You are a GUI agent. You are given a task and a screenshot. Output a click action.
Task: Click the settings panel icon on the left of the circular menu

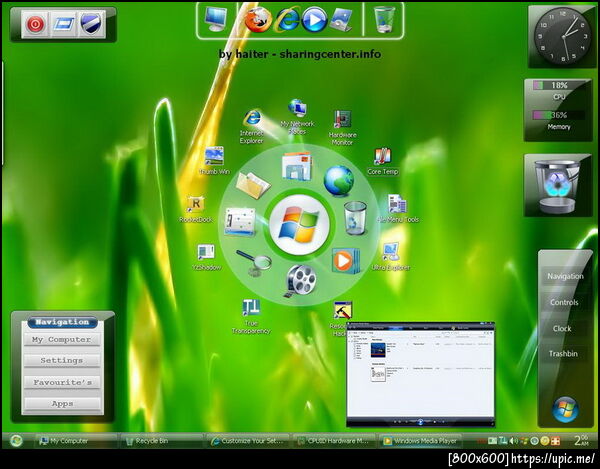click(240, 221)
